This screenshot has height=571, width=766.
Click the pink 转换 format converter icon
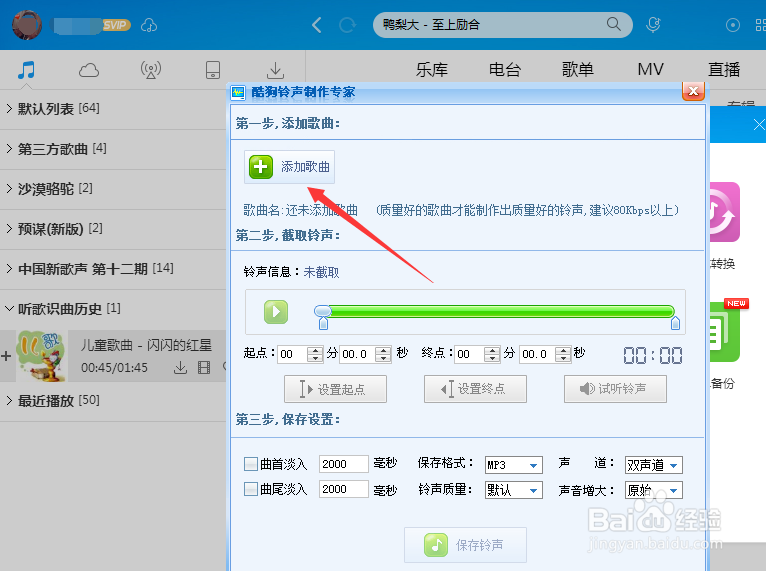pyautogui.click(x=724, y=212)
